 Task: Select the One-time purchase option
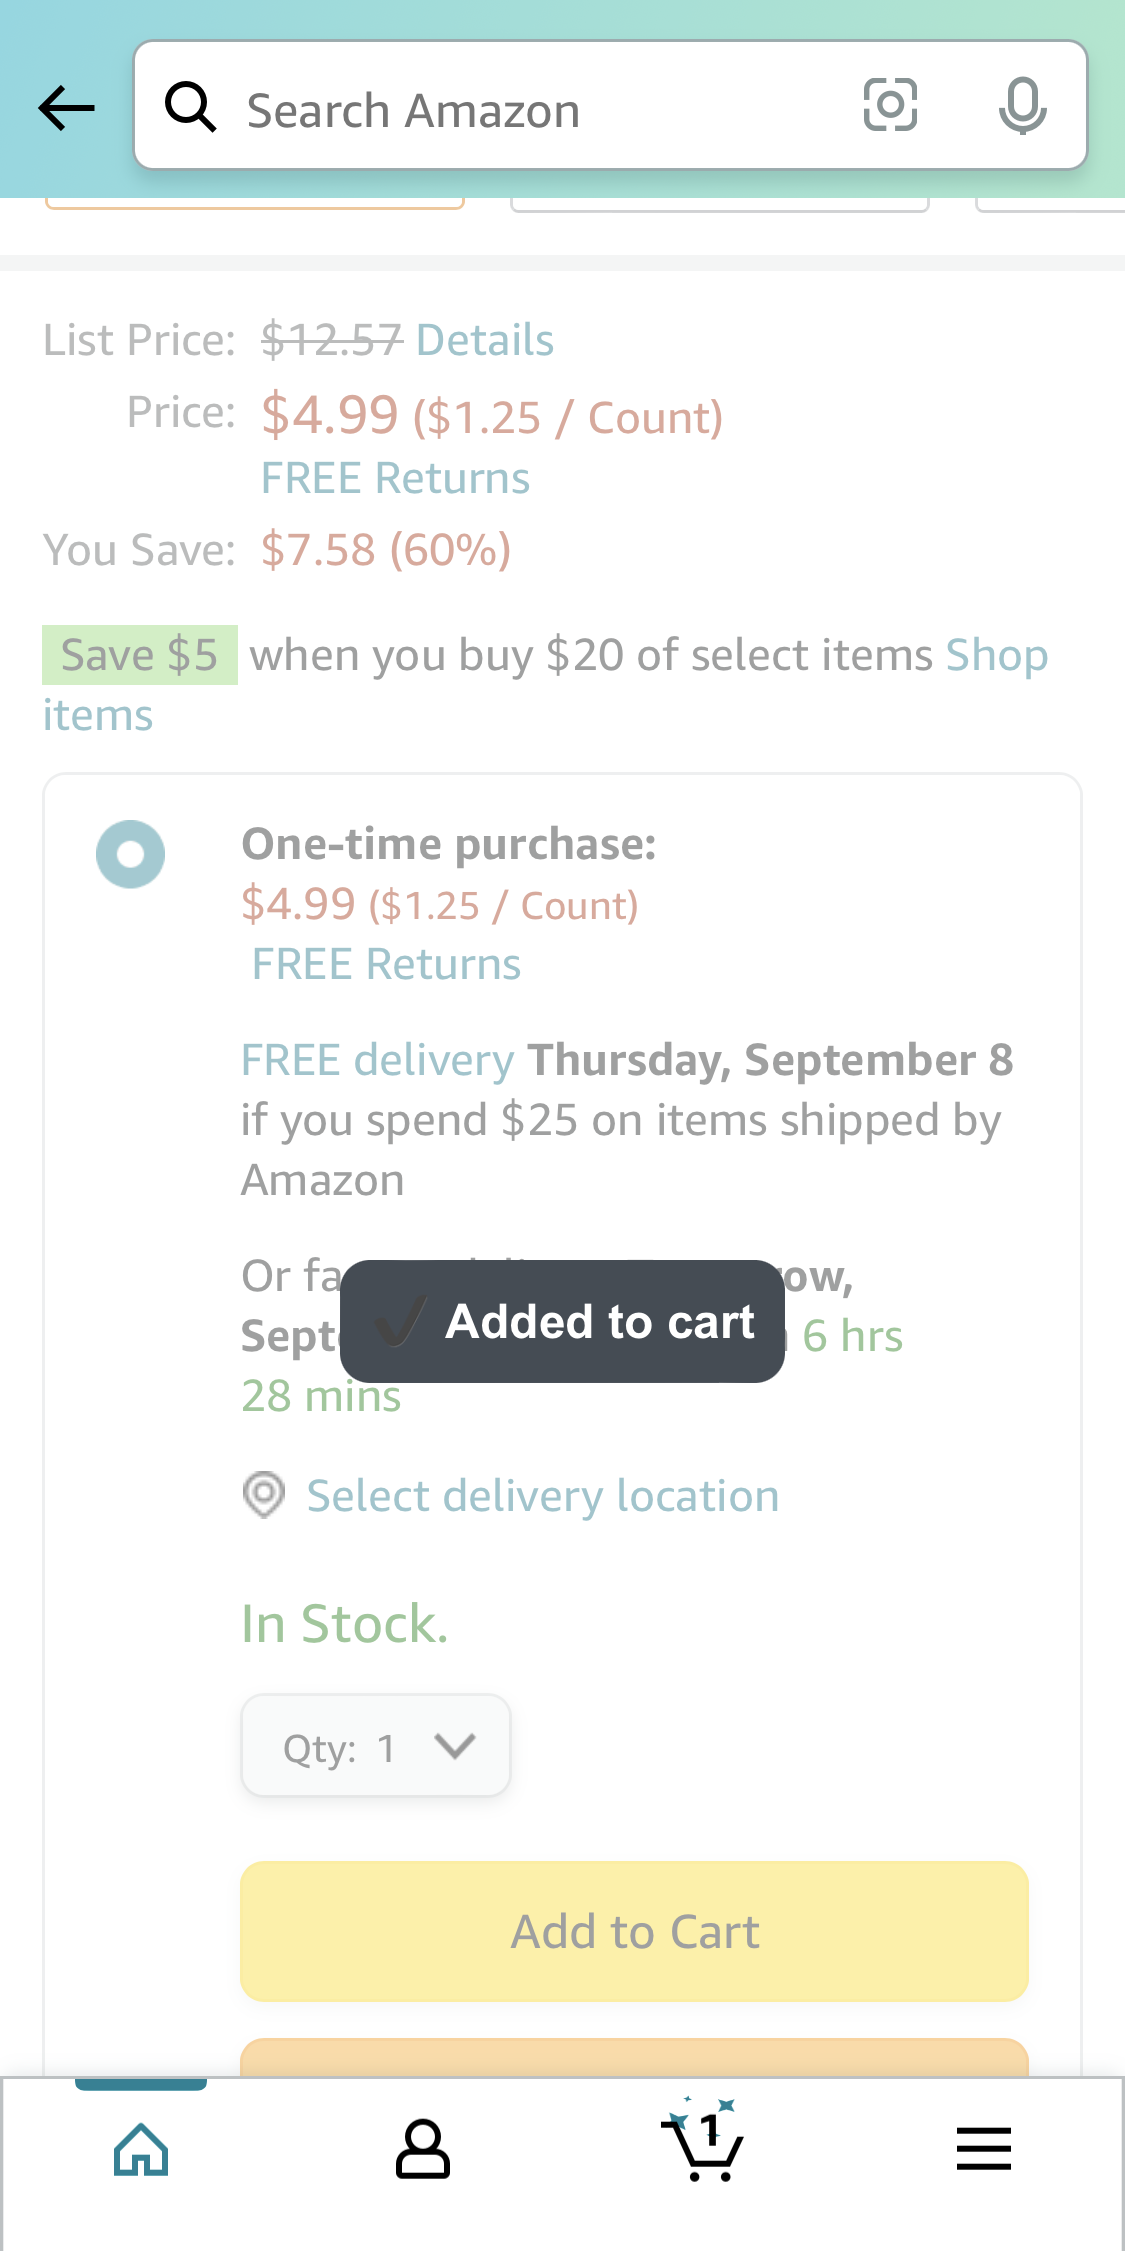pos(129,854)
